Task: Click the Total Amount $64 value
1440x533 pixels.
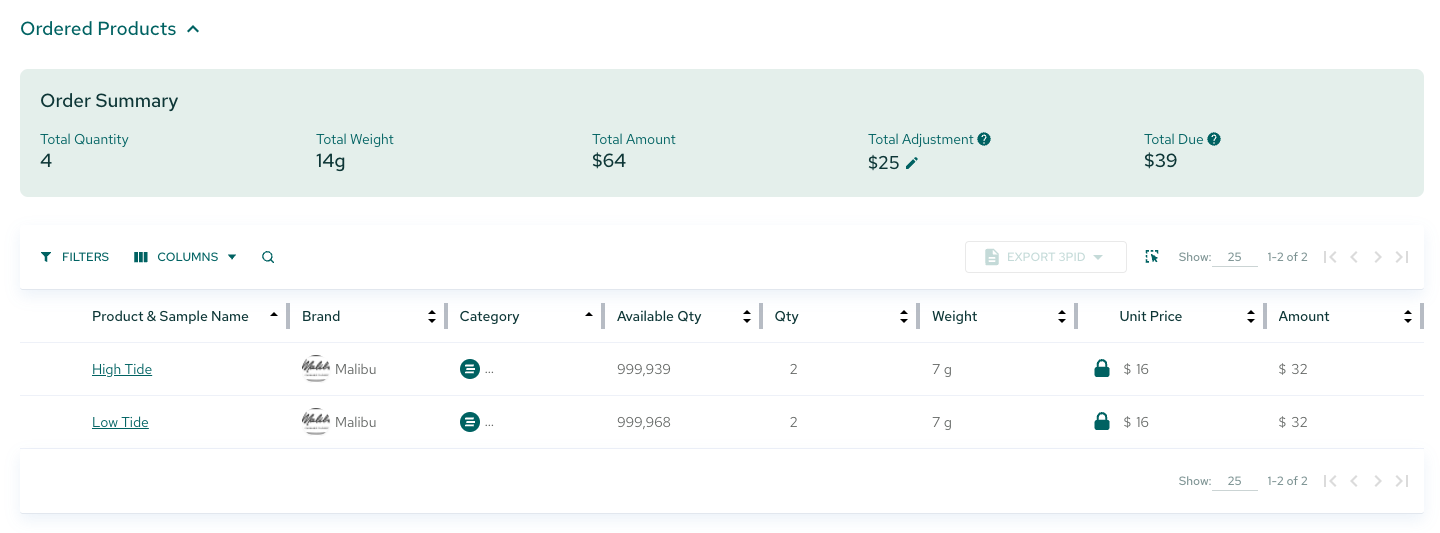Action: pos(609,161)
